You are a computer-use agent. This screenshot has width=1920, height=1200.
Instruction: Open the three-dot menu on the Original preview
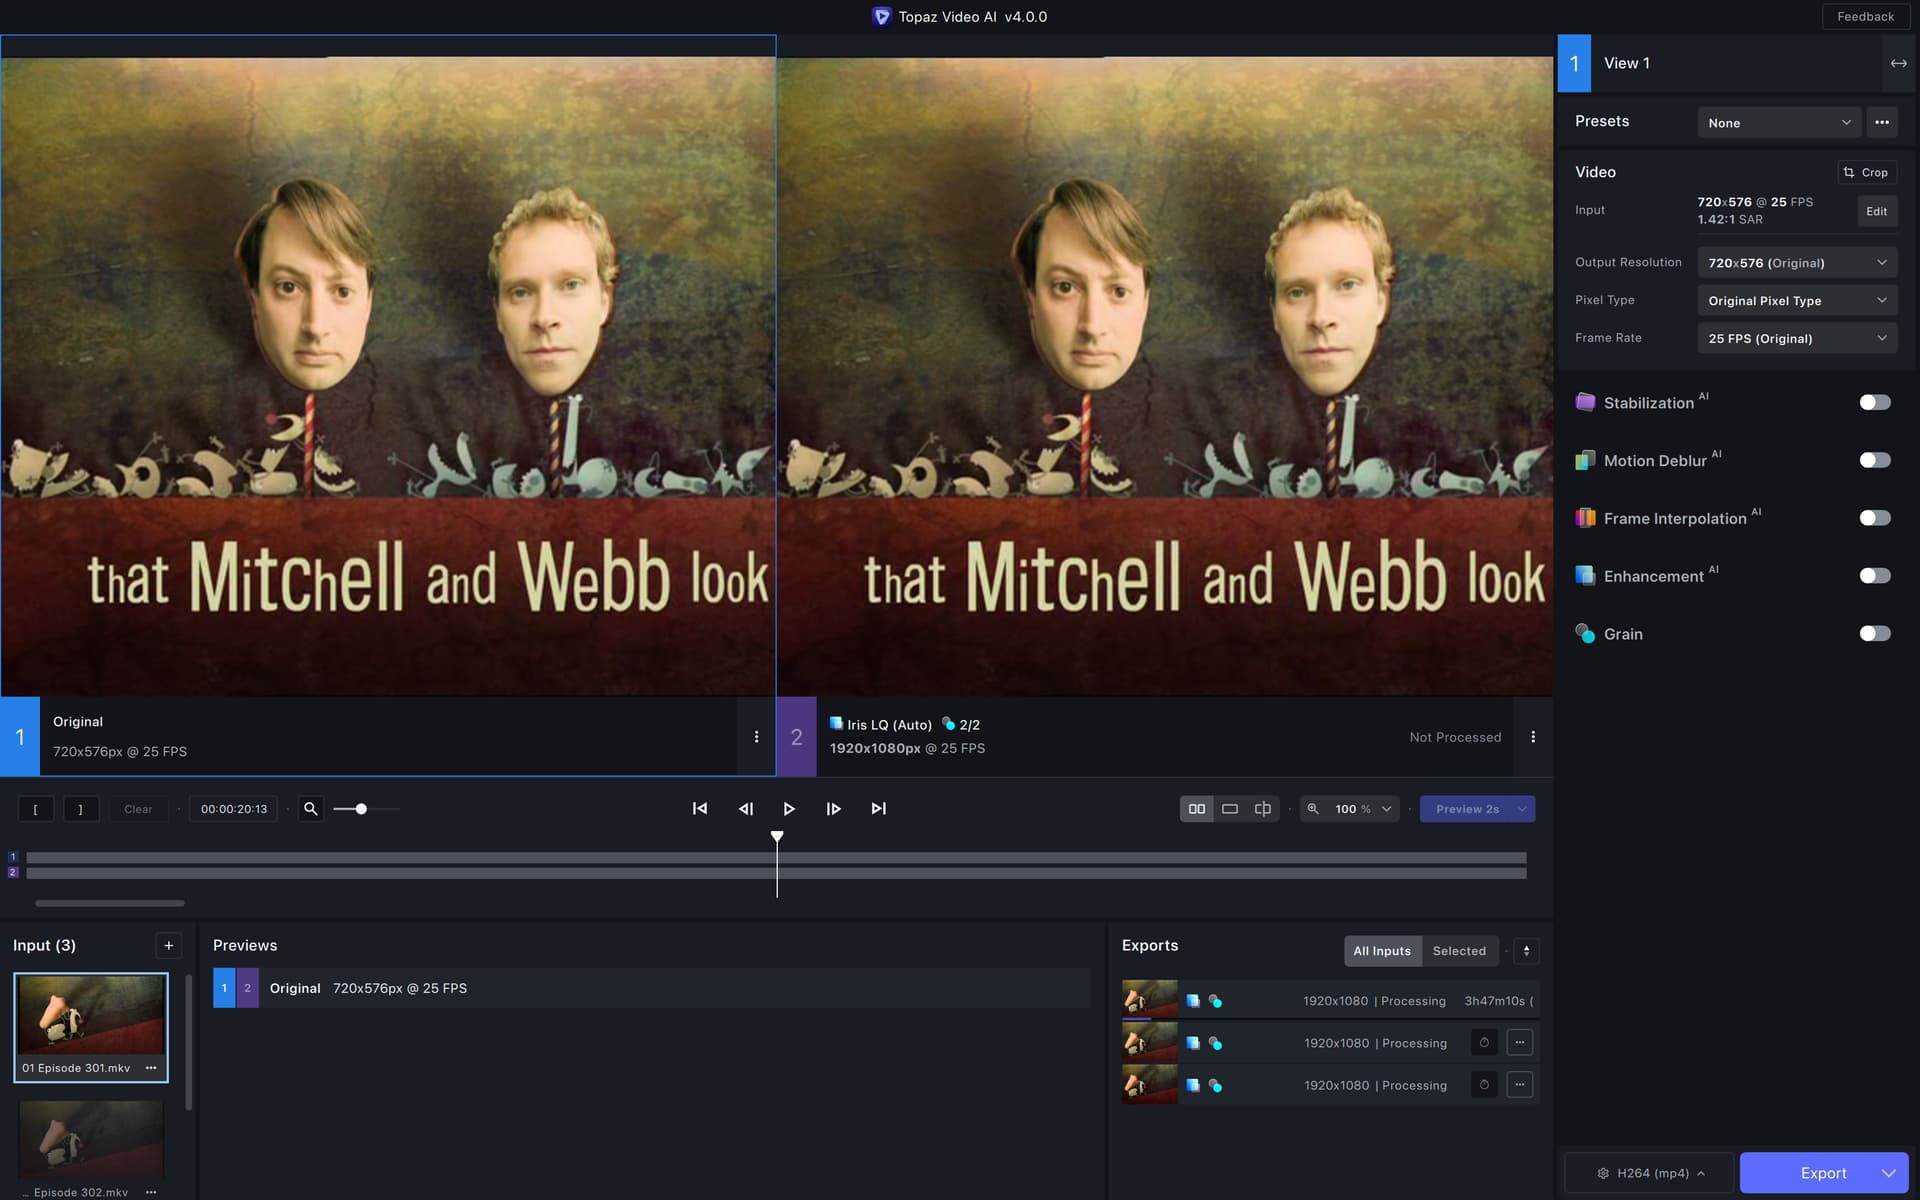[756, 736]
